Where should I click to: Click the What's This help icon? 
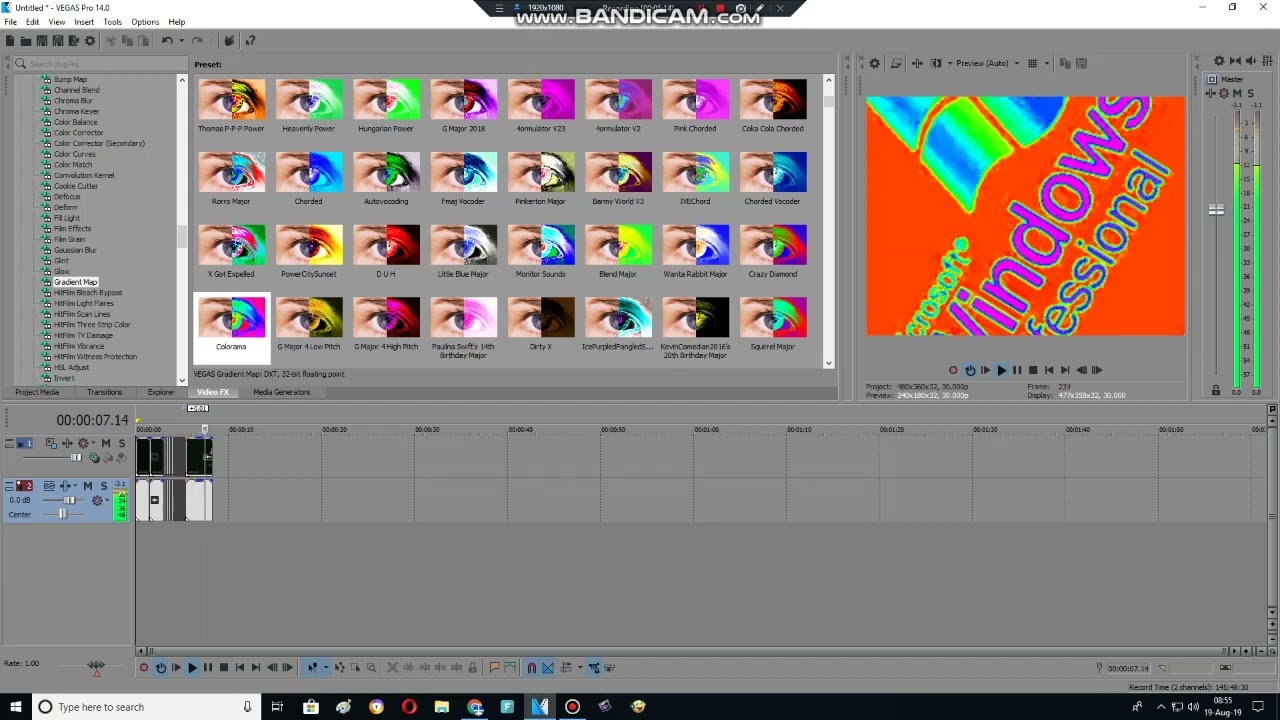[x=251, y=40]
